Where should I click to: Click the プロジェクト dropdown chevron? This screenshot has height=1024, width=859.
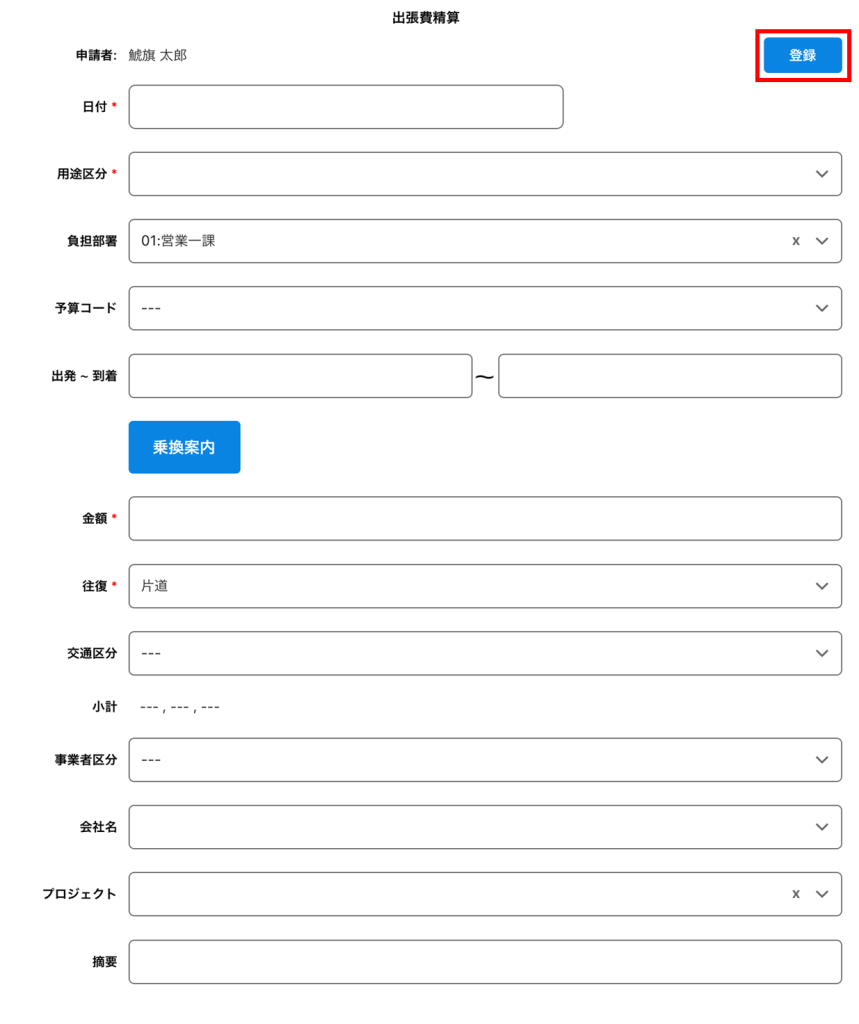pyautogui.click(x=822, y=894)
